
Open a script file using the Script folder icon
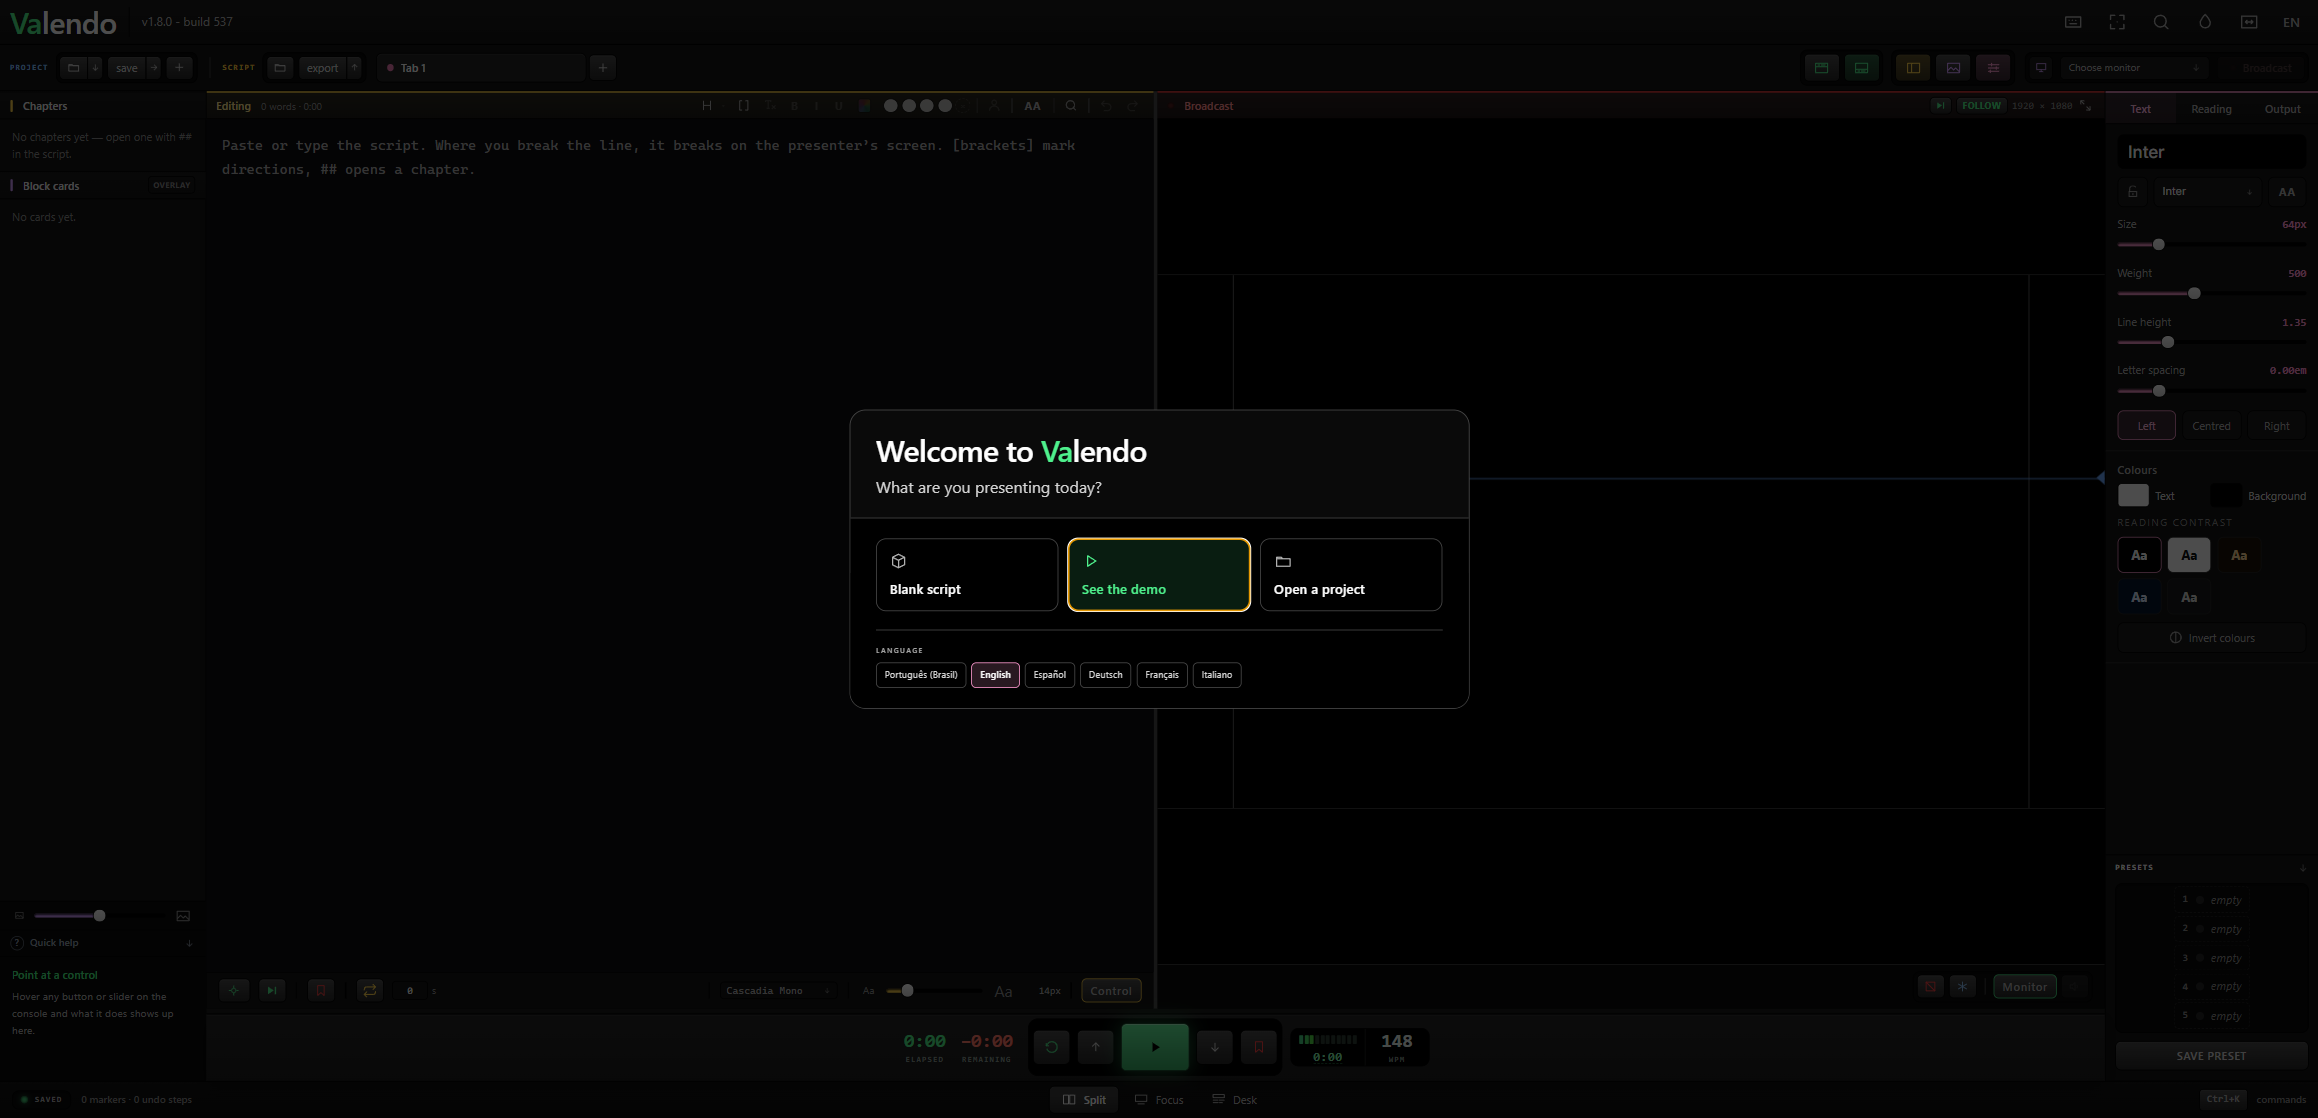coord(280,68)
